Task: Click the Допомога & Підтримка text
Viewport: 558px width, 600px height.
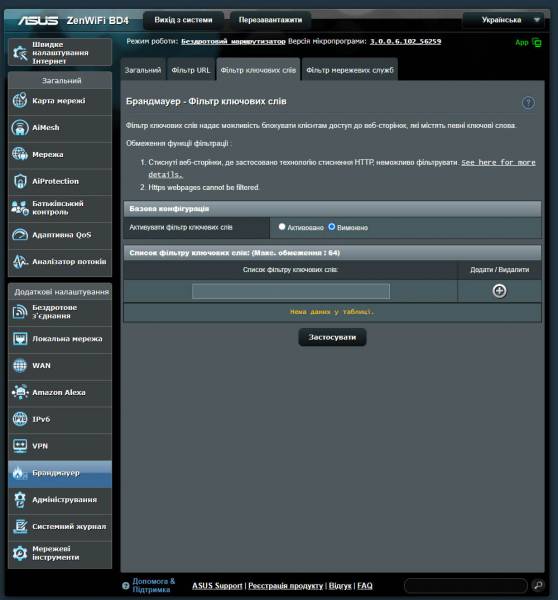Action: click(x=153, y=585)
